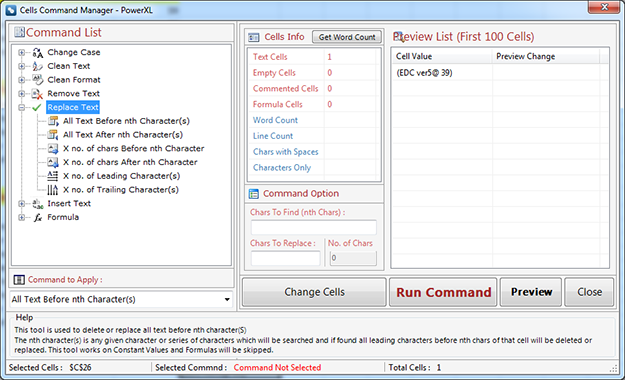The height and width of the screenshot is (380, 625).
Task: Click the PowerXL app icon in title bar
Action: pyautogui.click(x=11, y=10)
